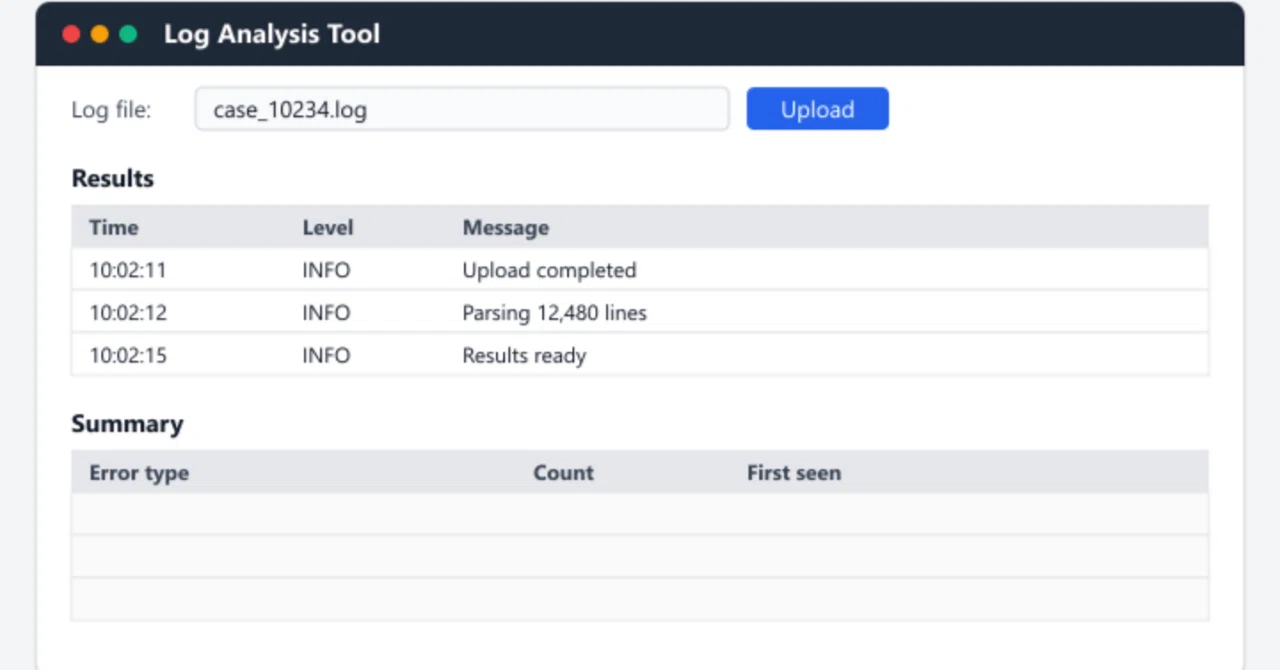Select the "Results ready" message
The width and height of the screenshot is (1280, 670).
coord(524,355)
